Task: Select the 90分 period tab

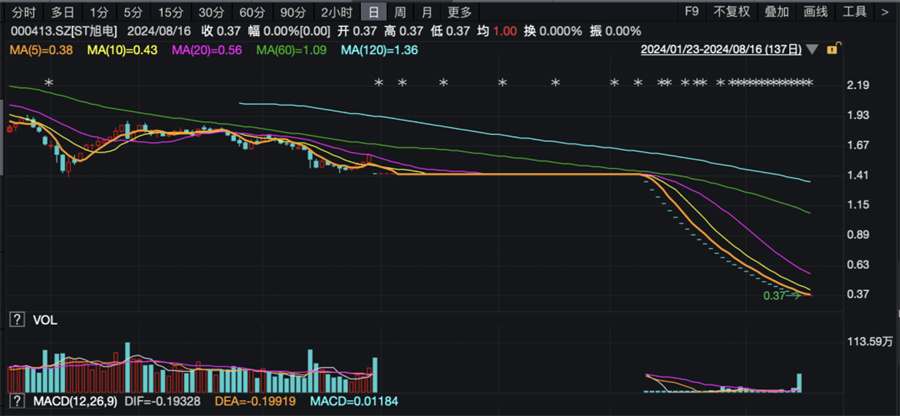Action: 292,11
